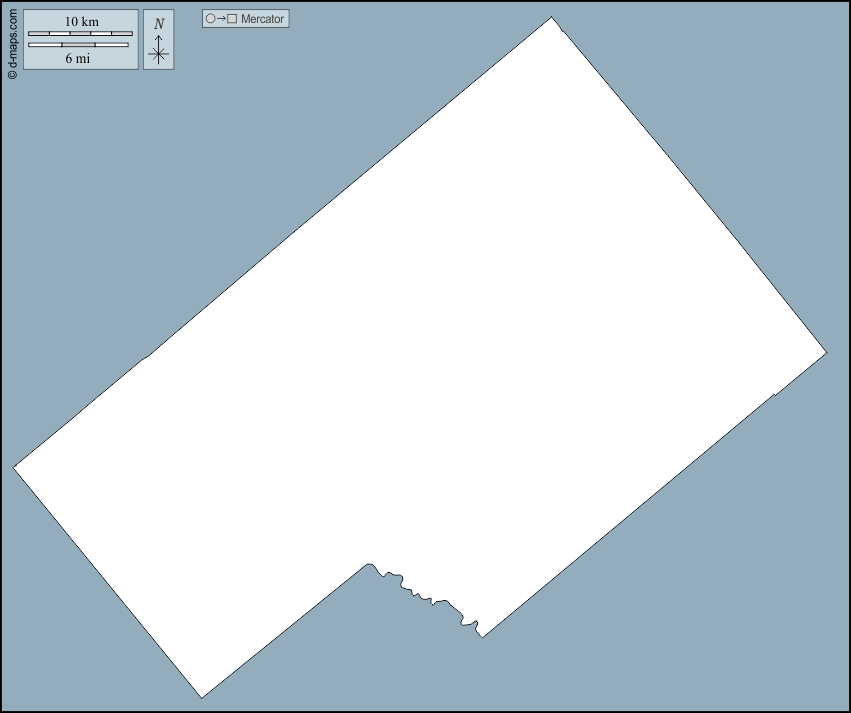Click the mile scale bar
The width and height of the screenshot is (851, 713).
click(78, 45)
